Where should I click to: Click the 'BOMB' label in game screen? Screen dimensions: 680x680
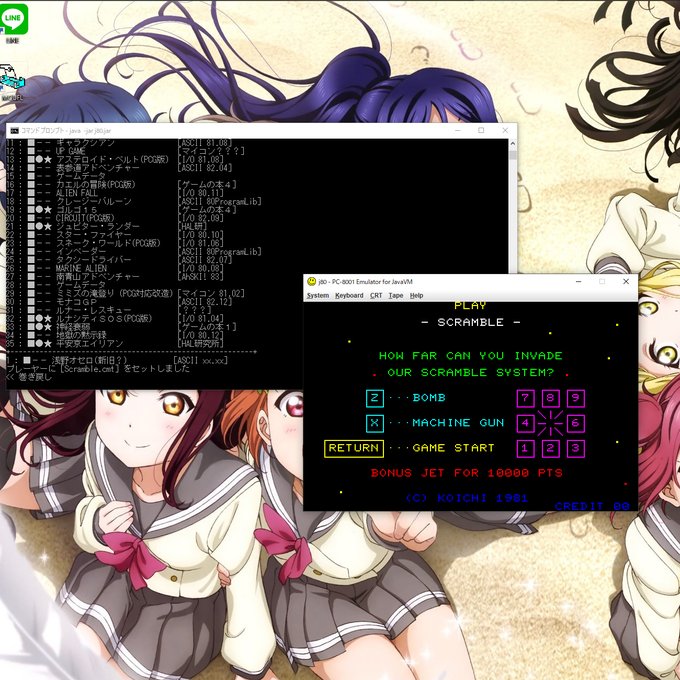429,398
